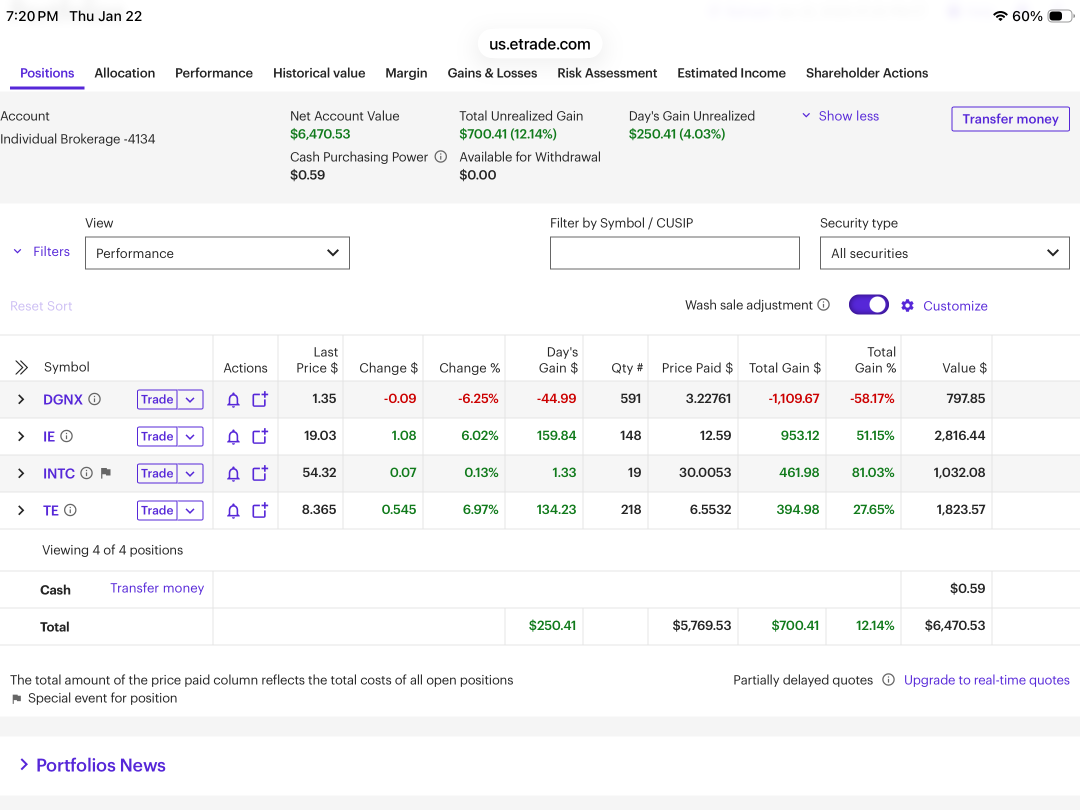Toggle the Wash sale adjustment switch
The width and height of the screenshot is (1080, 810).
(868, 305)
